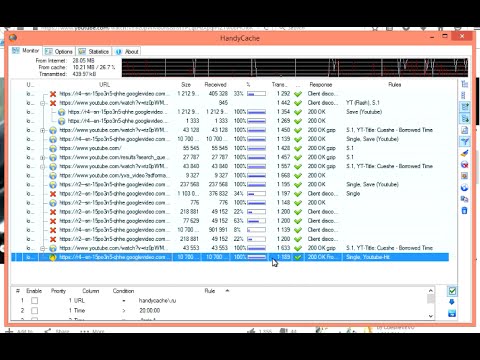The height and width of the screenshot is (360, 480).
Task: Select row with size 237 568
Action: click(230, 185)
